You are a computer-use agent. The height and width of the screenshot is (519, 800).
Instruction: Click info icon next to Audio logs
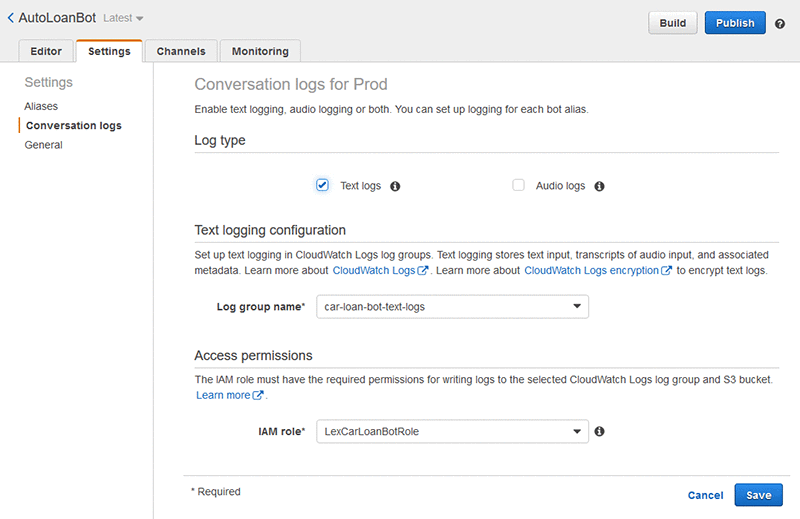599,186
